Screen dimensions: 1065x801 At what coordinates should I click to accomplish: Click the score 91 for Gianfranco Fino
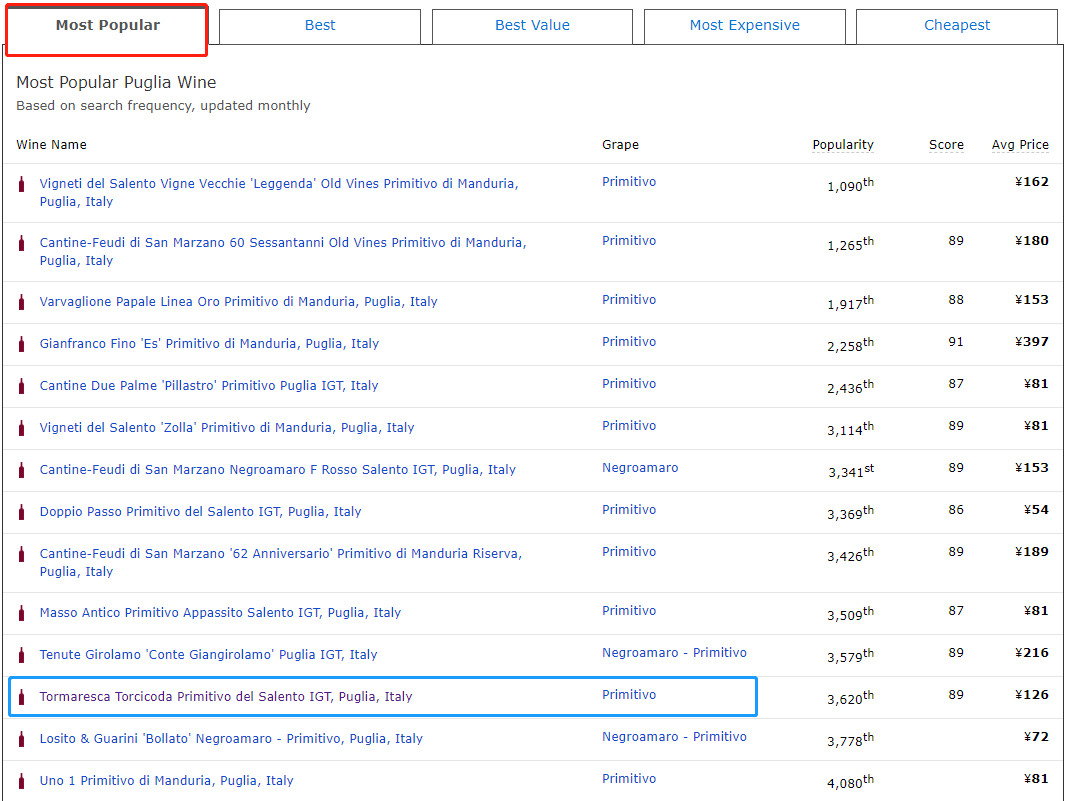pyautogui.click(x=956, y=342)
